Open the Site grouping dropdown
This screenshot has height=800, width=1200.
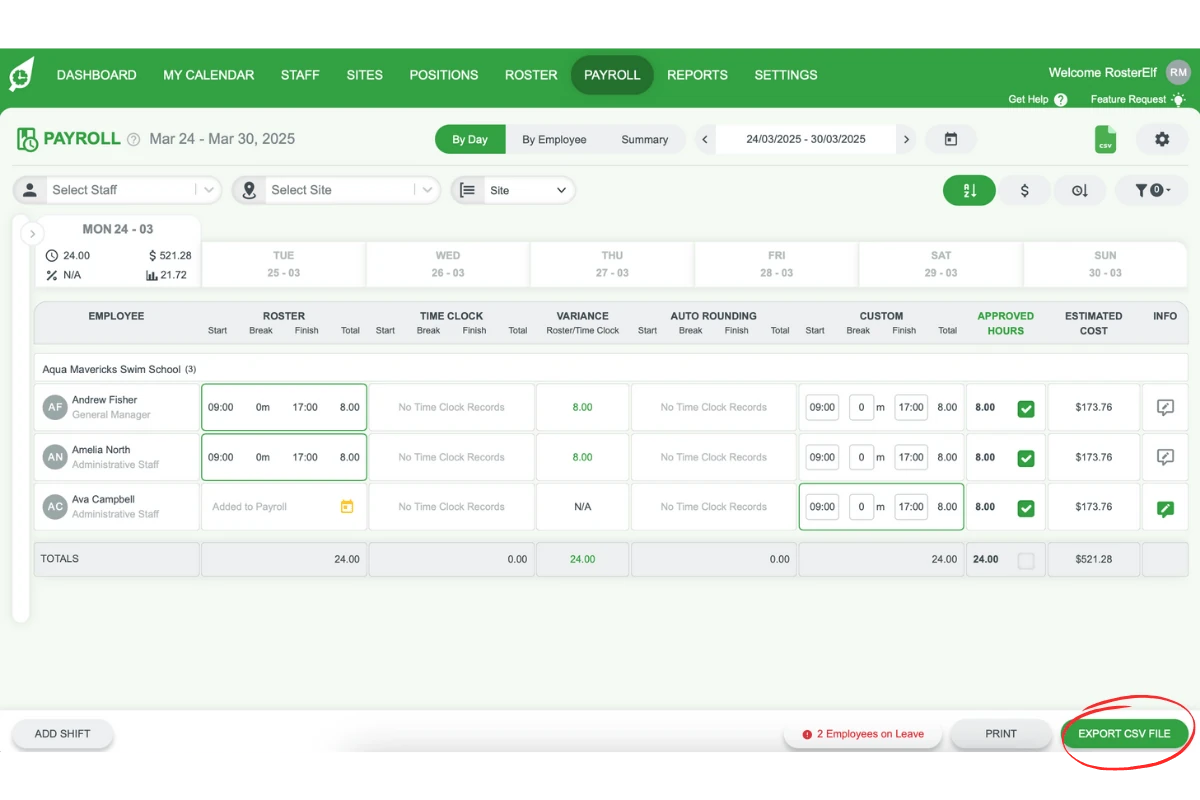click(513, 190)
